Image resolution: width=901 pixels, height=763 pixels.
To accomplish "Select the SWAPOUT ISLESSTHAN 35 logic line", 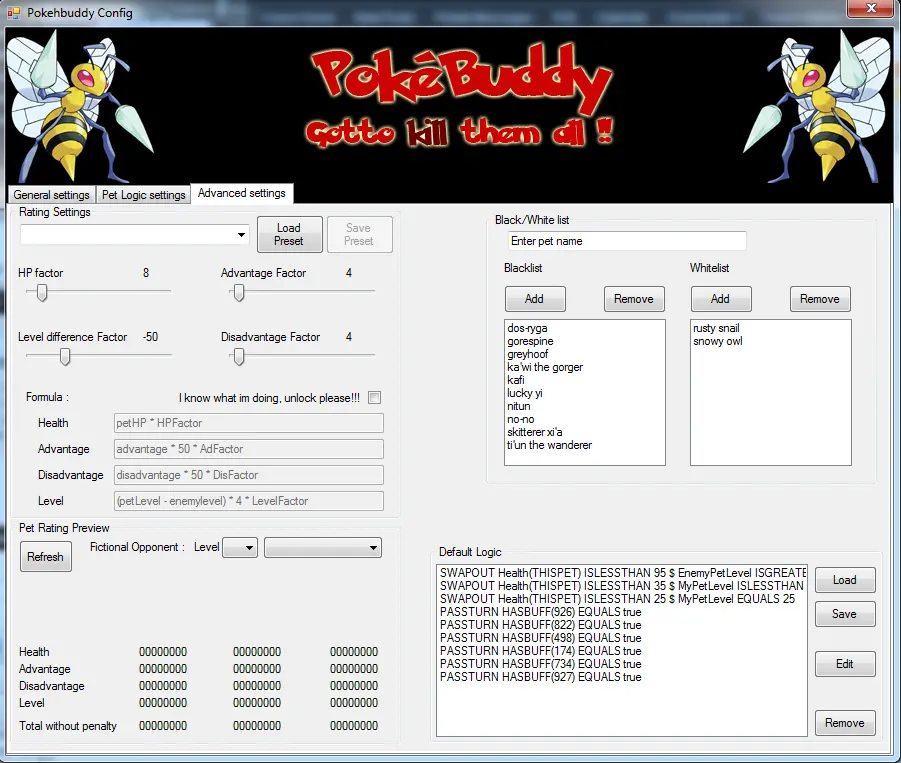I will tap(622, 586).
